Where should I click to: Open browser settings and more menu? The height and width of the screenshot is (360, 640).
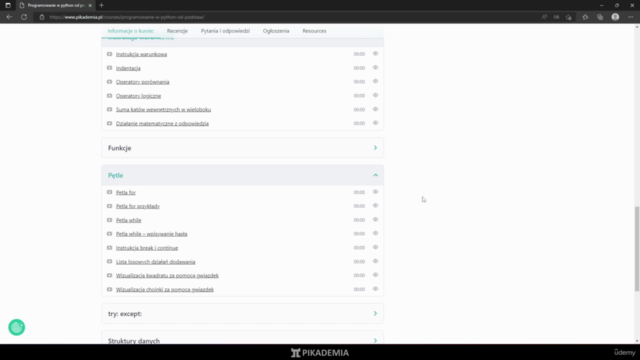pyautogui.click(x=631, y=17)
